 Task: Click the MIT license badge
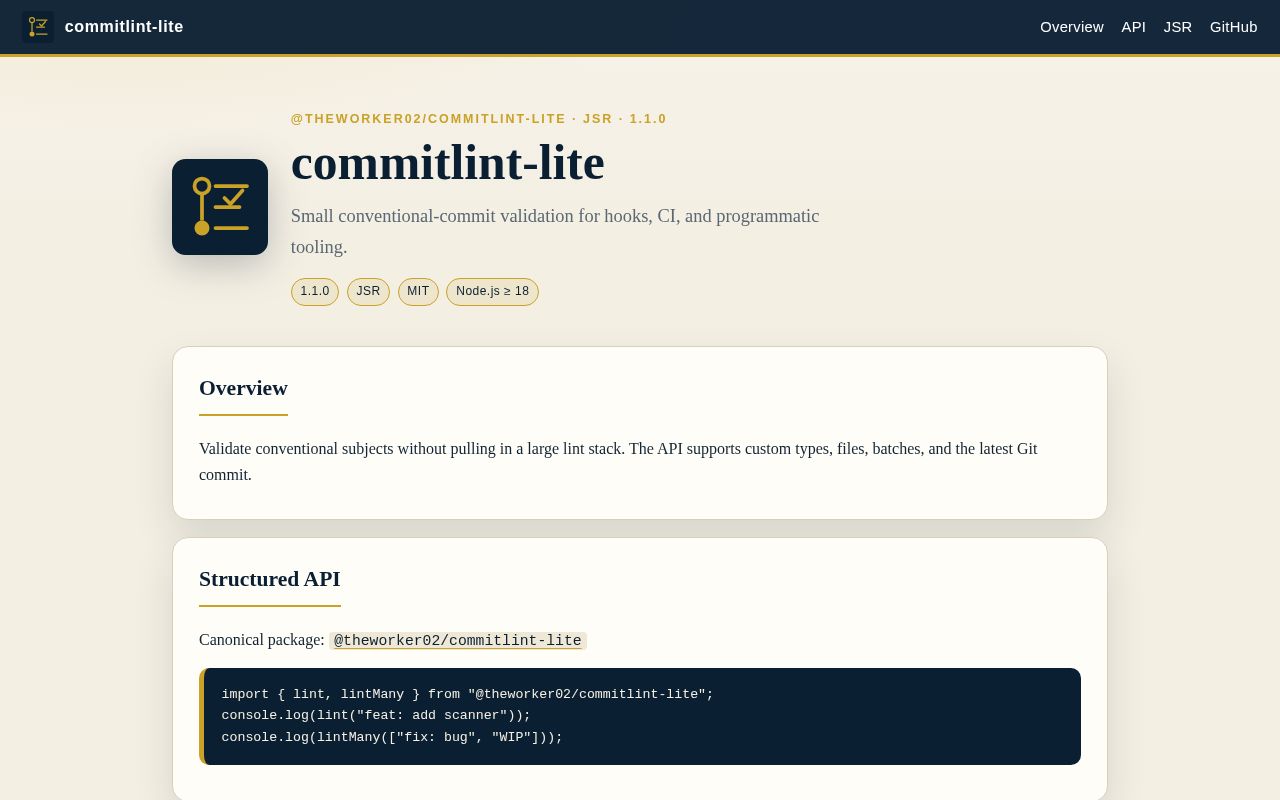[x=418, y=292]
